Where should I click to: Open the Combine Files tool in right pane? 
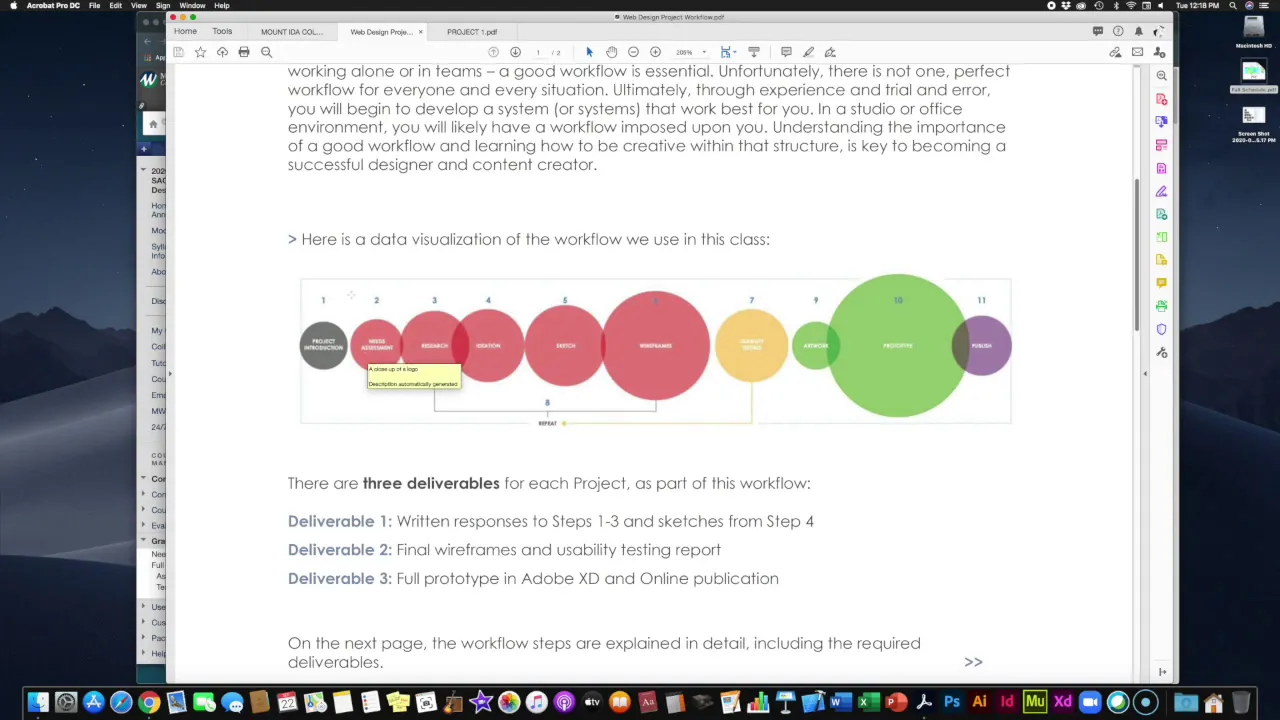[x=1161, y=122]
